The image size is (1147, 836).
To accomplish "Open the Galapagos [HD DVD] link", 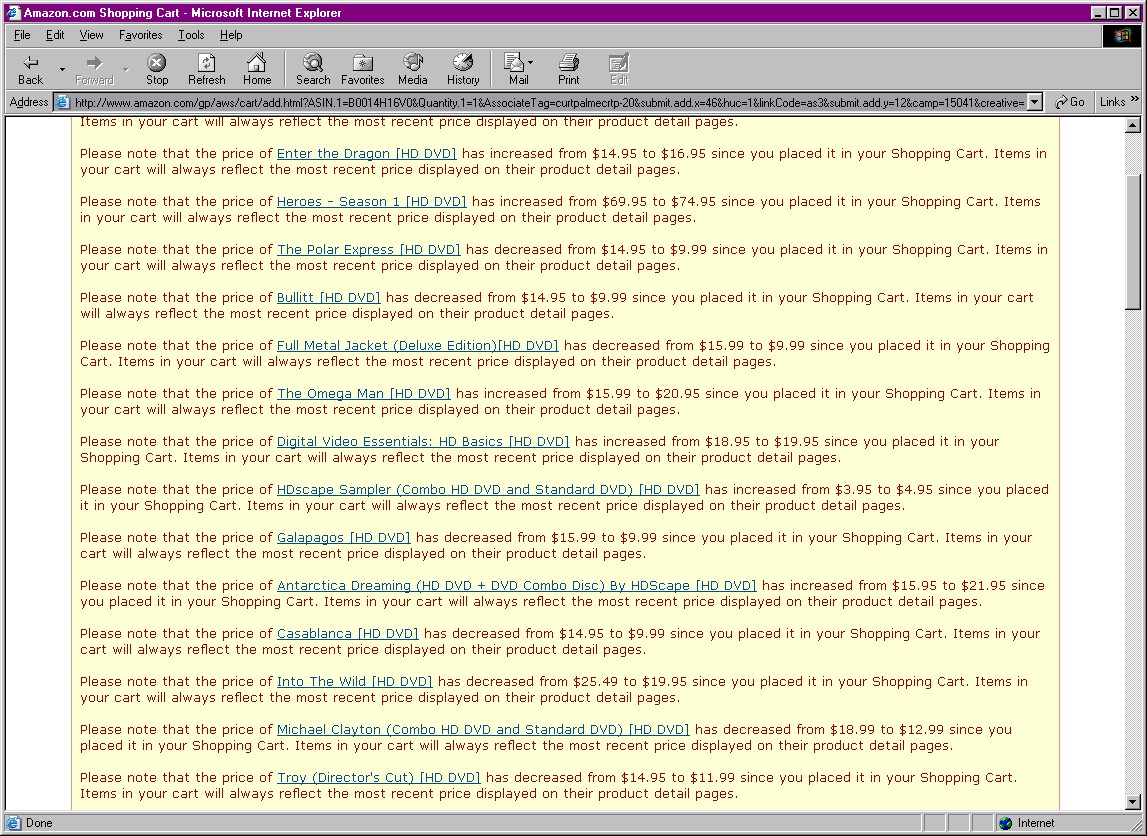I will click(343, 538).
